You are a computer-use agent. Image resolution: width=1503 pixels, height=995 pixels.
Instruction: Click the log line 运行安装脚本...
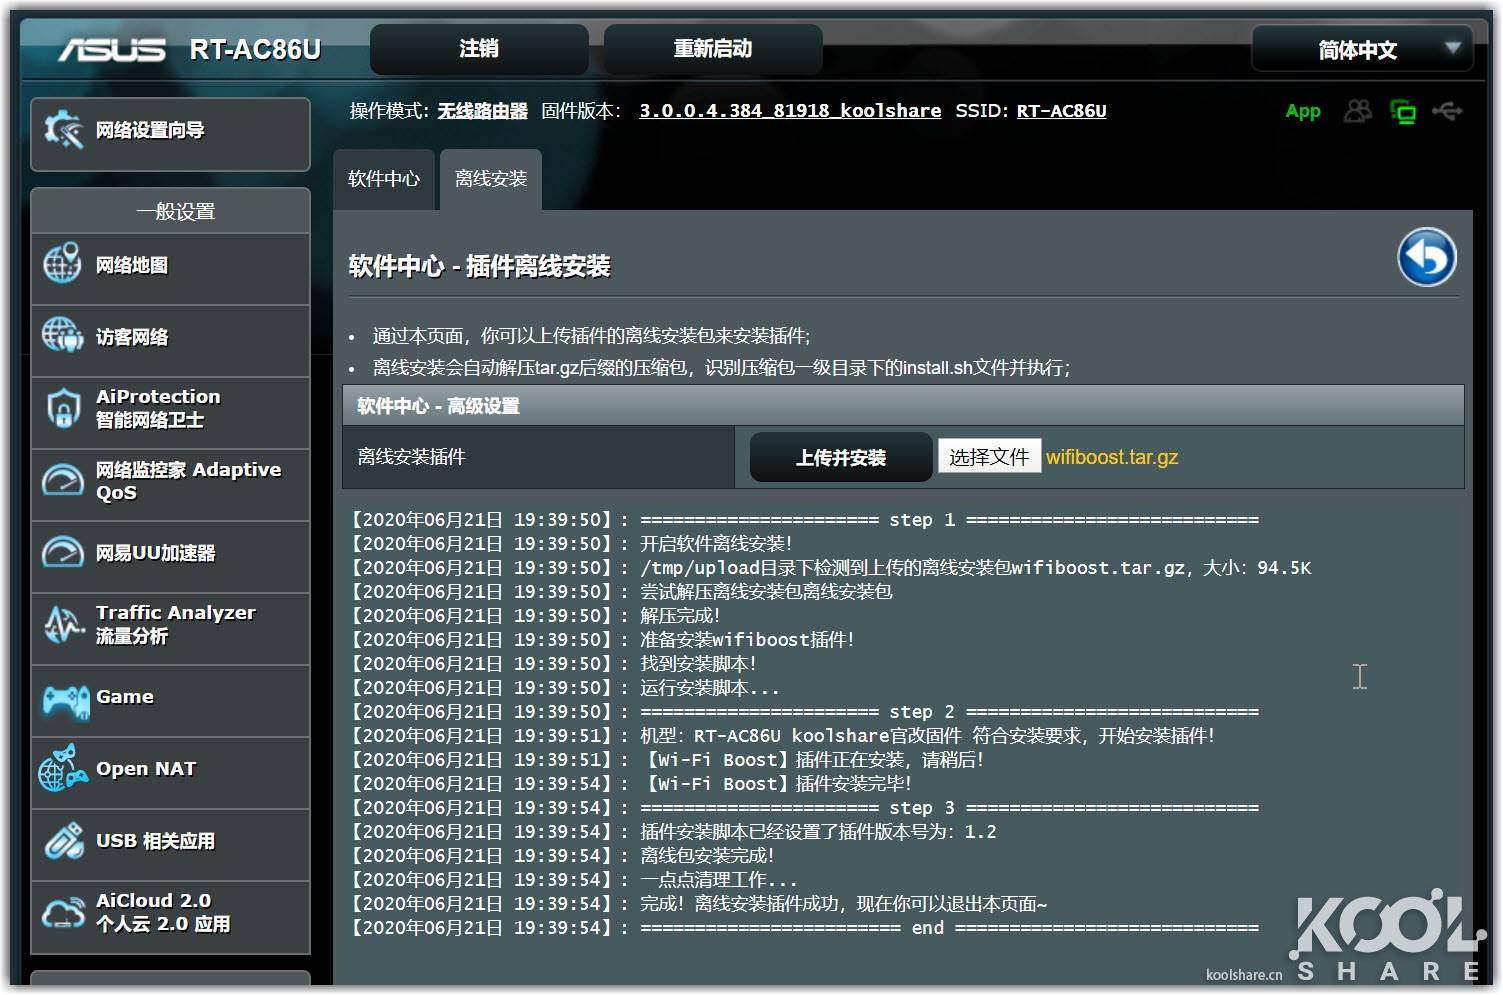[x=564, y=688]
